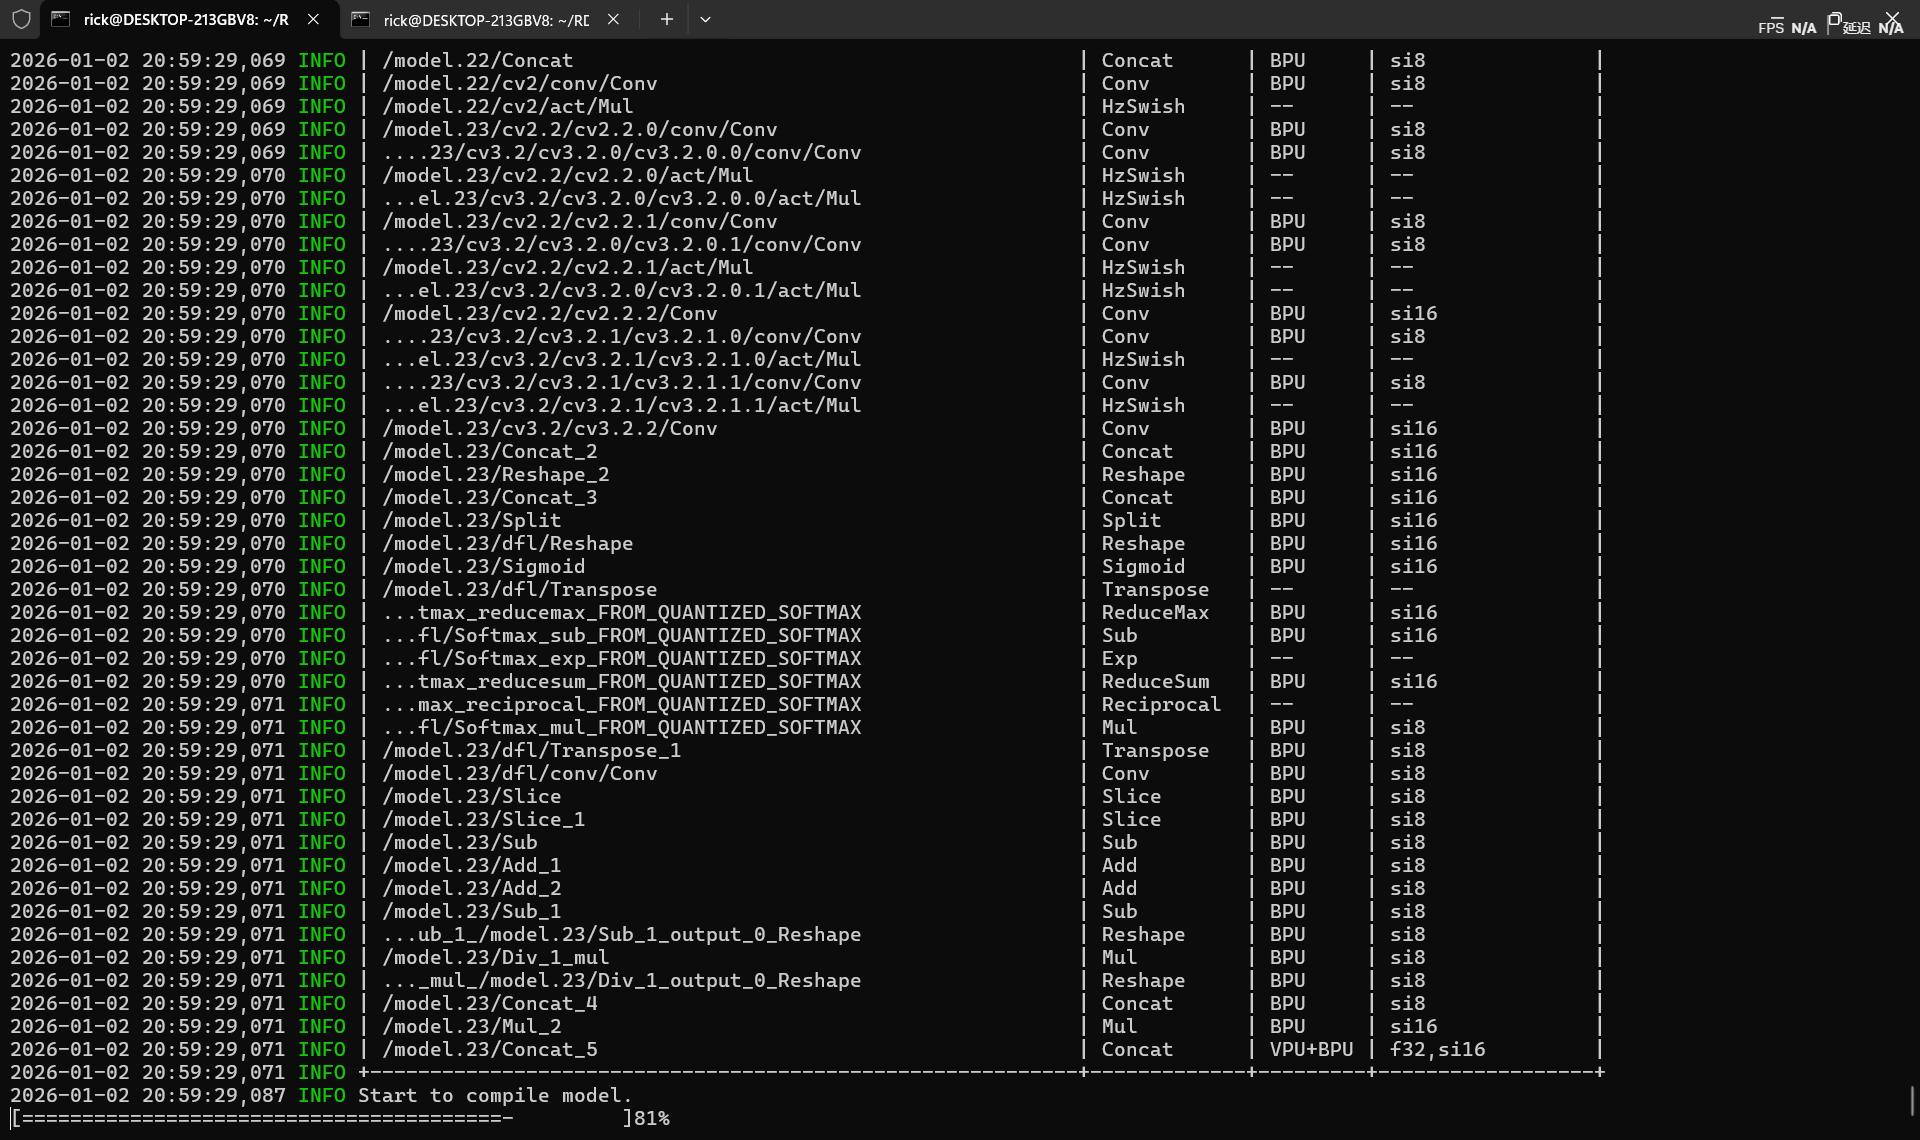The image size is (1920, 1140).
Task: Click the terminal vertical scrollbar thumb
Action: 1912,1100
